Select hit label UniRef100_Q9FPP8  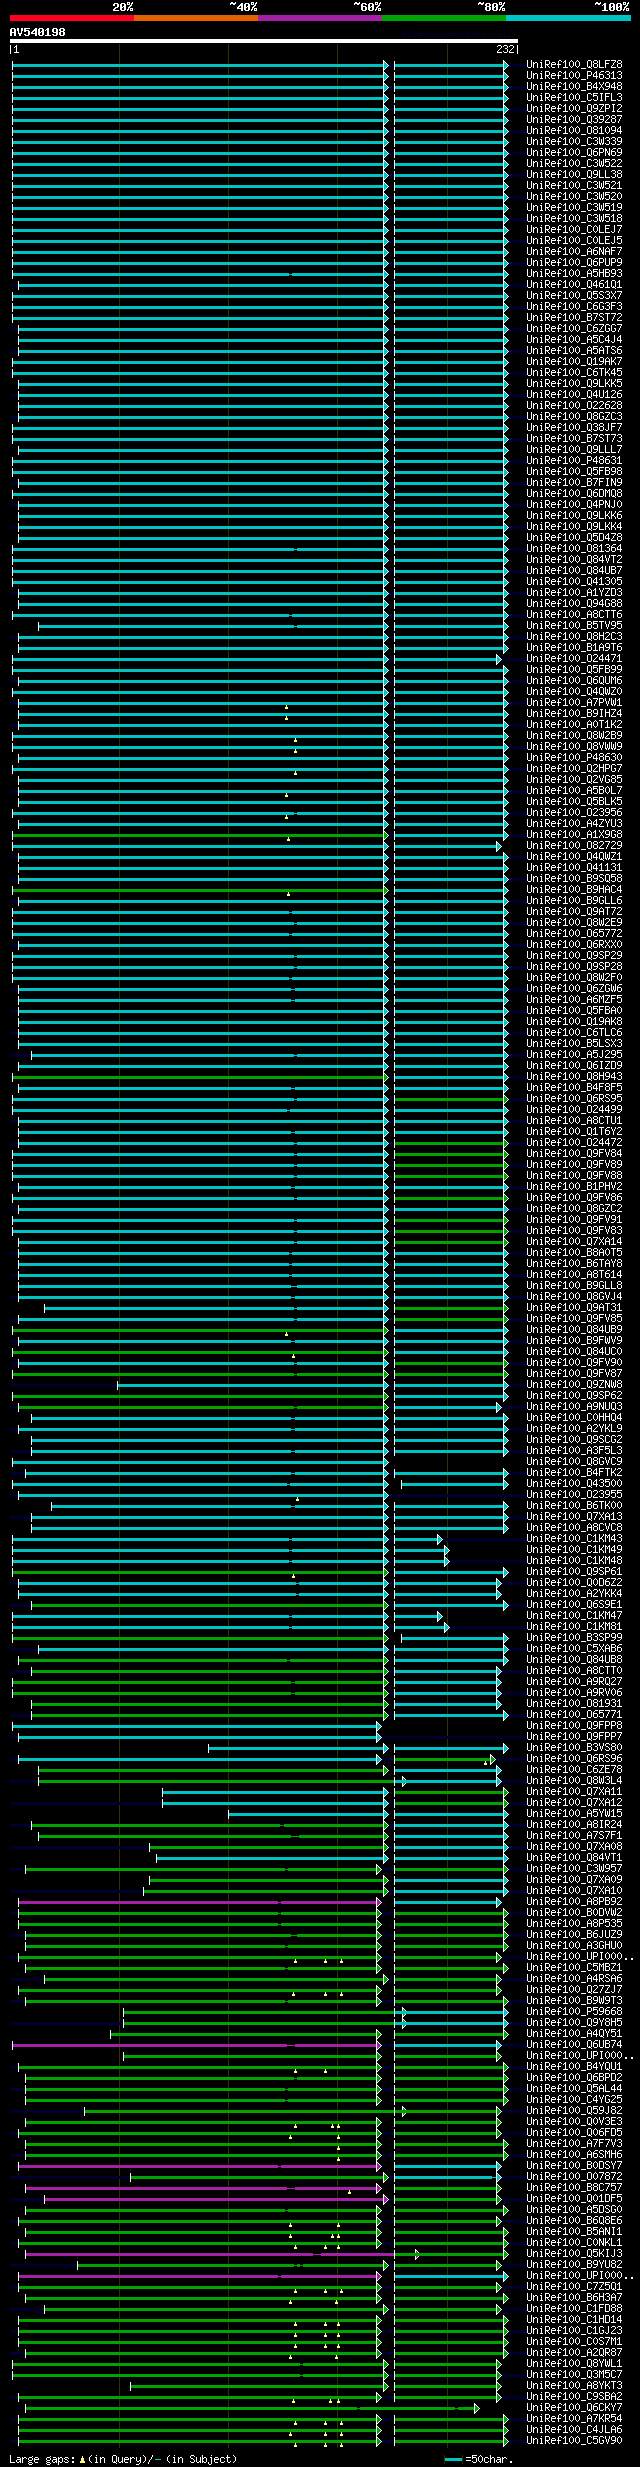coord(574,1725)
